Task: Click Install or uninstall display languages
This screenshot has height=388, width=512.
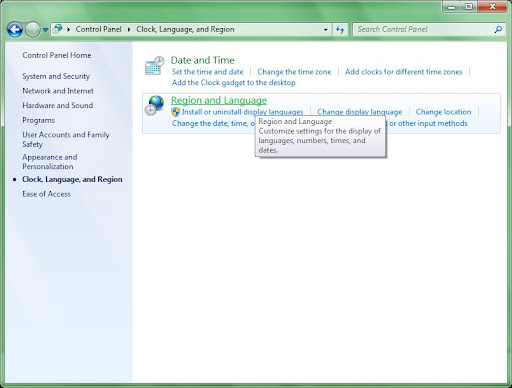Action: tap(242, 112)
